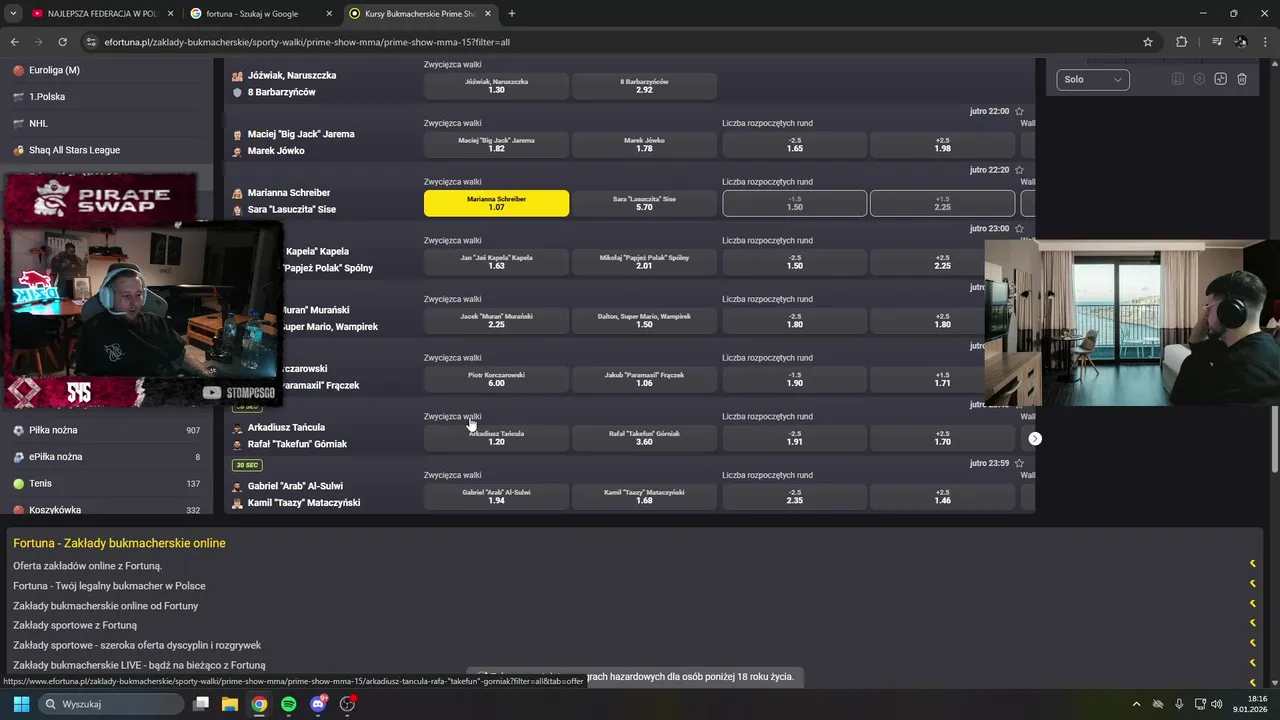Close the 'fortuna - Szukaj w Google' tab
The width and height of the screenshot is (1280, 720).
[x=330, y=14]
